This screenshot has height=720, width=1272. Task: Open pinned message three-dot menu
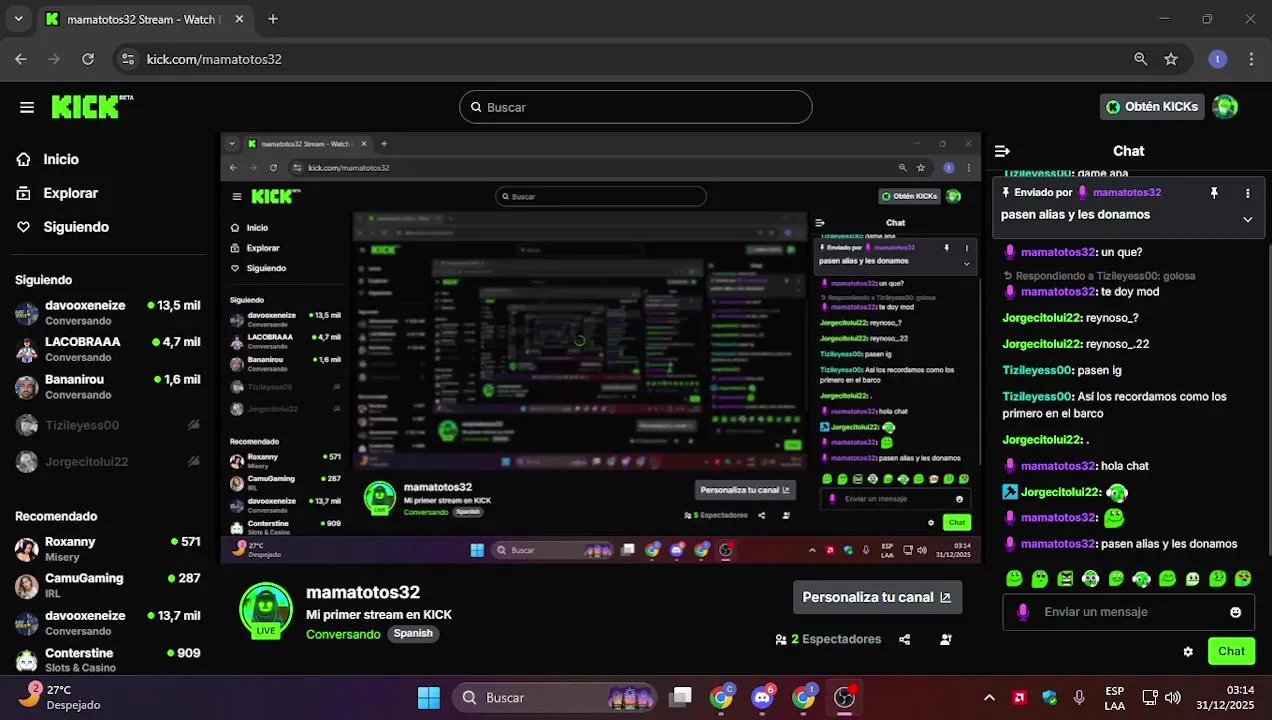1247,193
